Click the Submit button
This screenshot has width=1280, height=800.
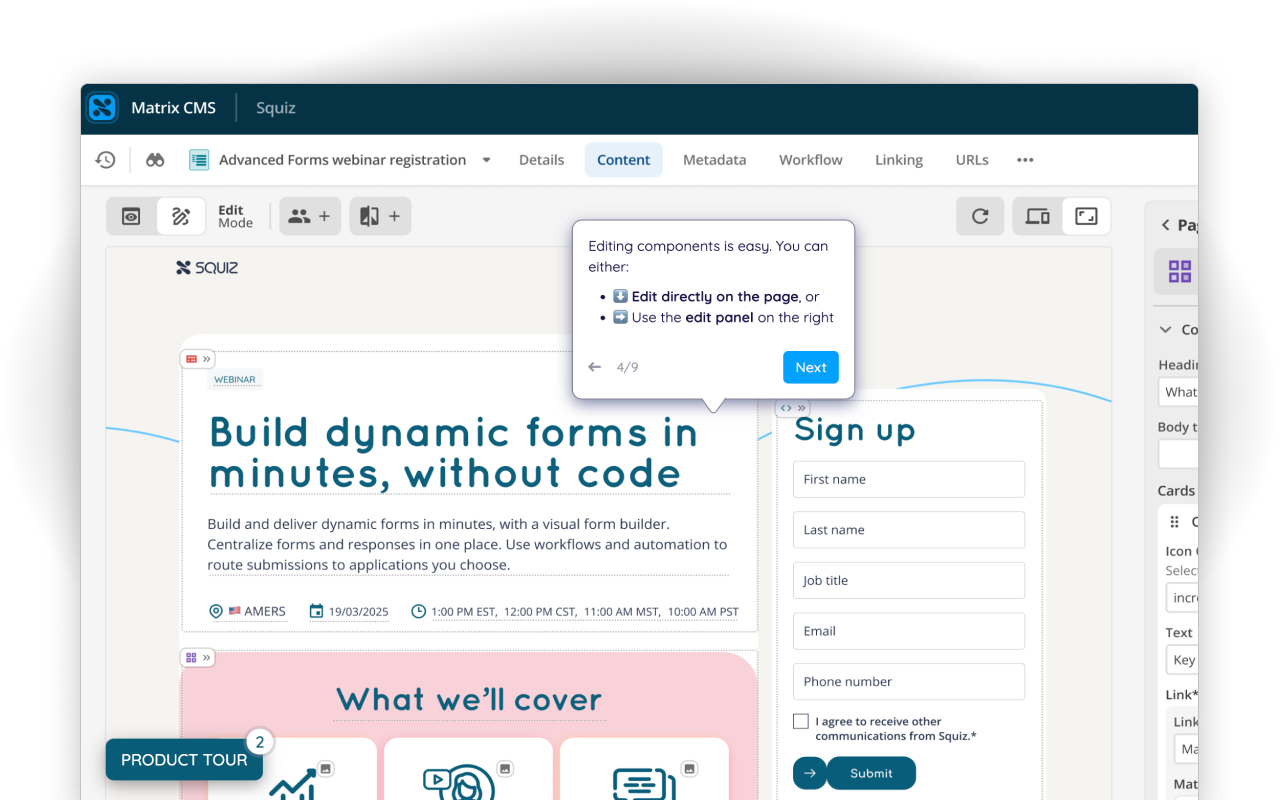pos(871,773)
